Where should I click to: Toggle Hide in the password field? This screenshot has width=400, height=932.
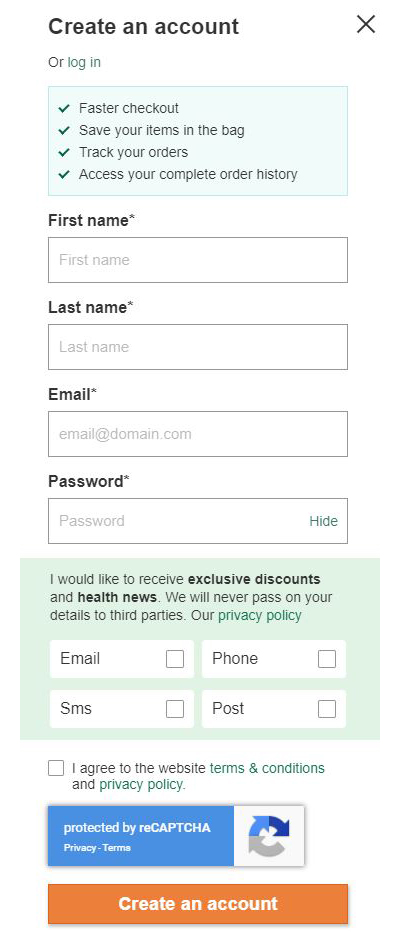323,521
